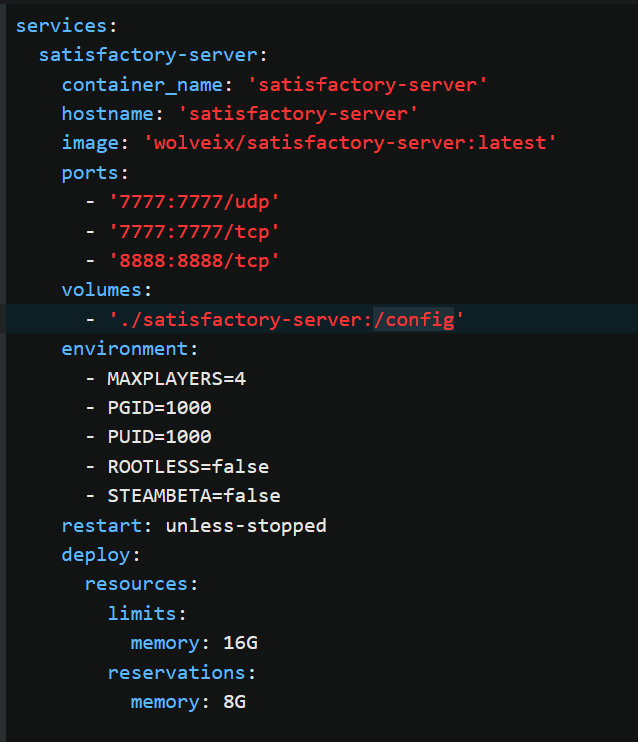
Task: Click the 'image' key
Action: 90,143
